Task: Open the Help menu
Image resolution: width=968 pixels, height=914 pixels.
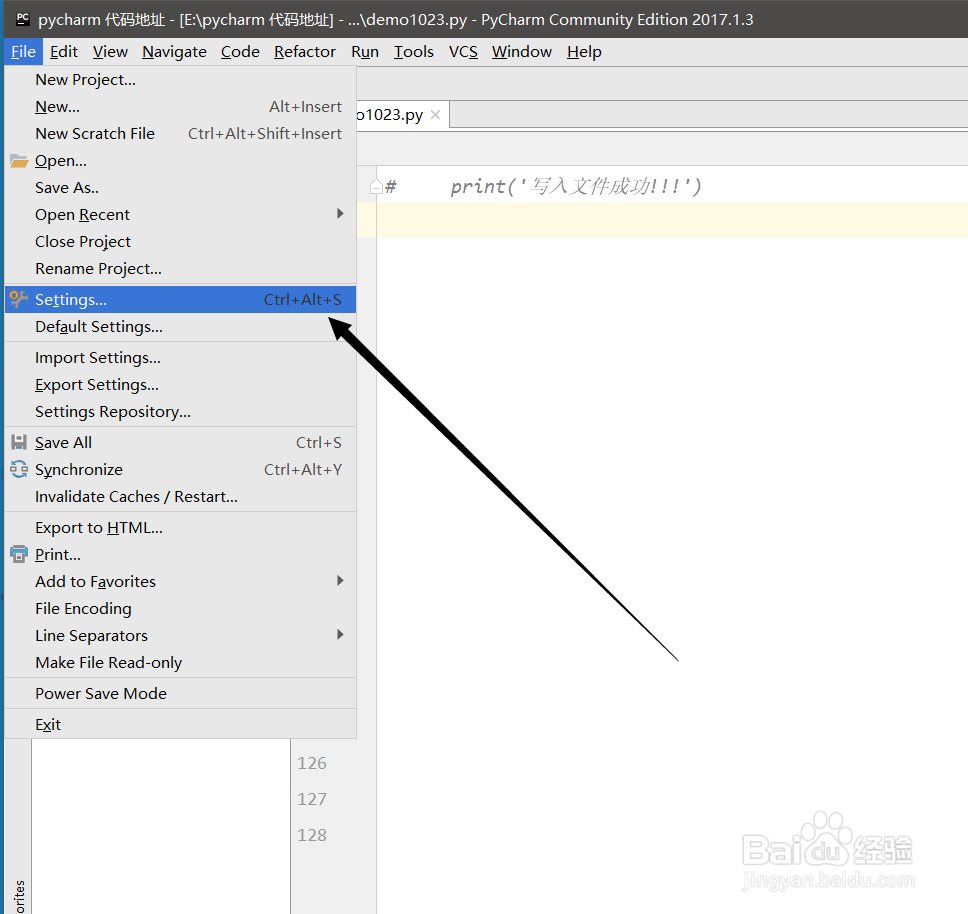Action: [x=584, y=52]
